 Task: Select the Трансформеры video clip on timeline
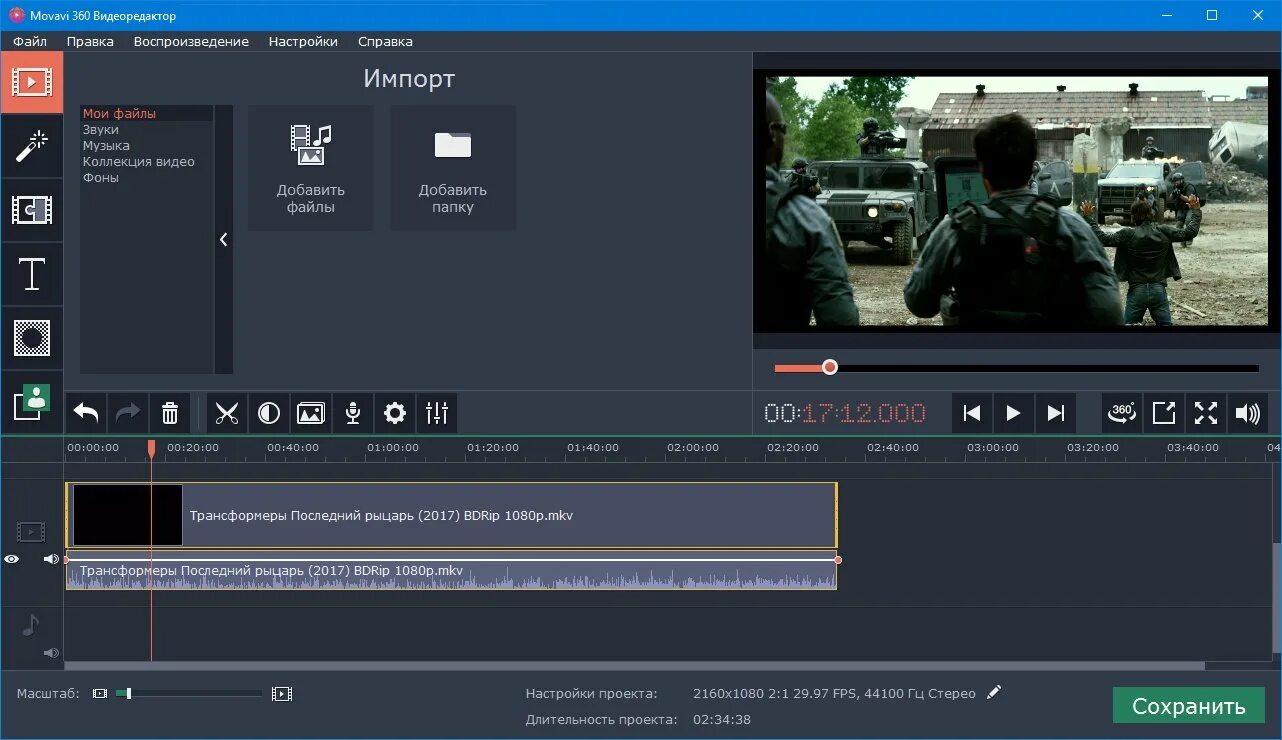coord(451,516)
